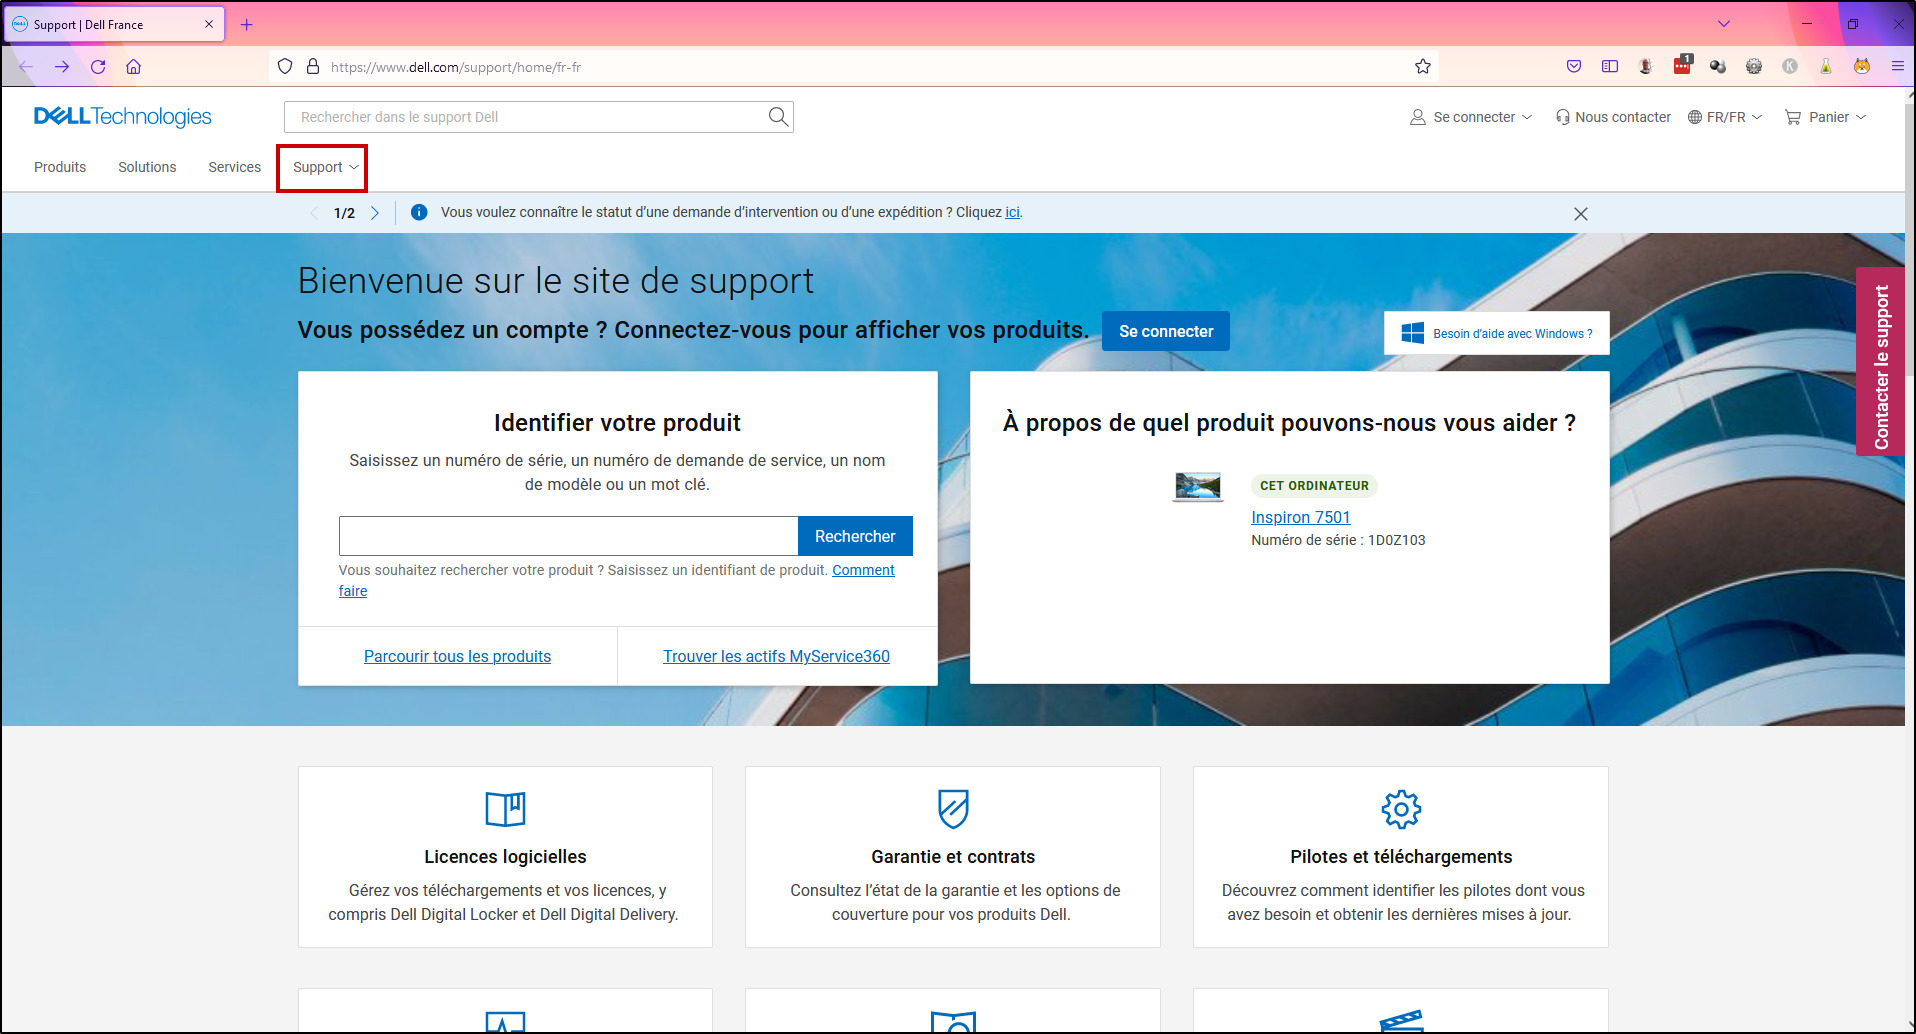
Task: Click the red extension icon with badge 1
Action: pos(1682,65)
